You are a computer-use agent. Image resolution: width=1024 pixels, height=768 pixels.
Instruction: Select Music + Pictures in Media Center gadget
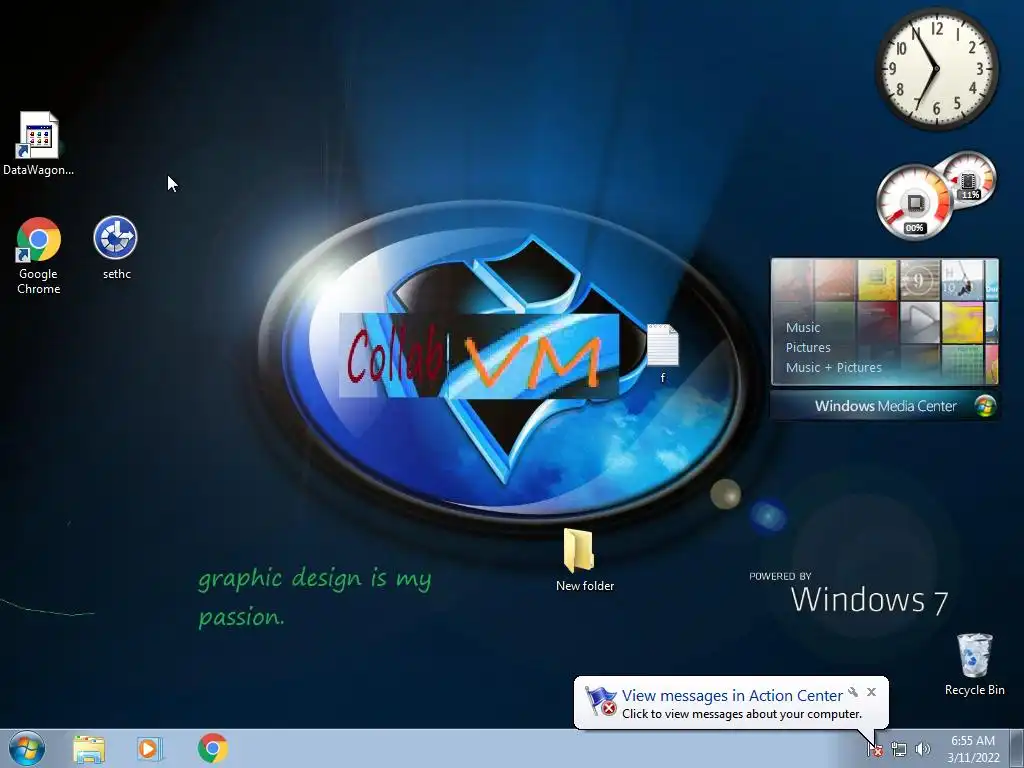click(833, 367)
